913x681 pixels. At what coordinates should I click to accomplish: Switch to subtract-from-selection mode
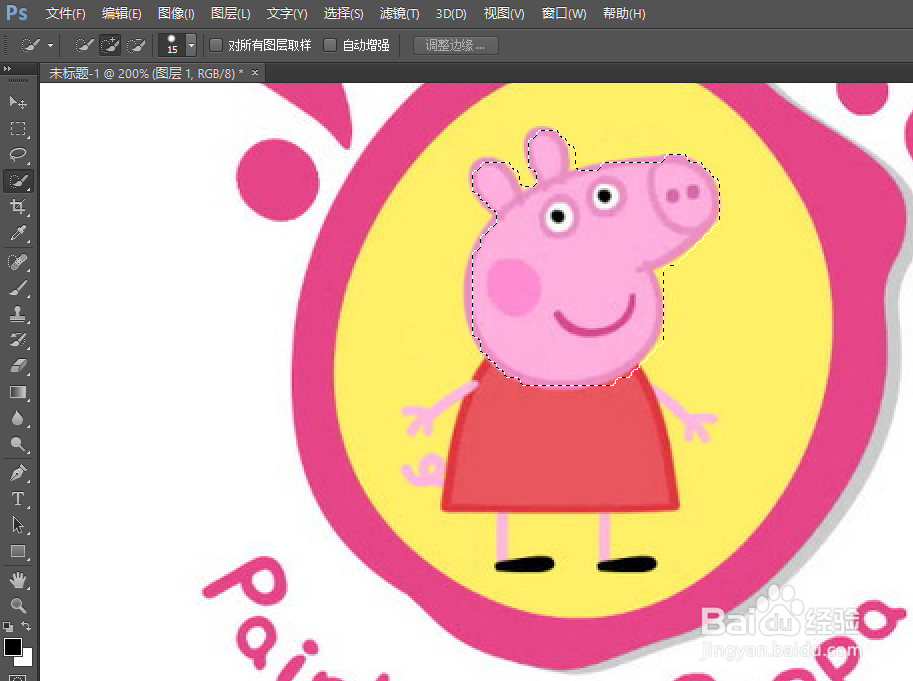pos(136,44)
